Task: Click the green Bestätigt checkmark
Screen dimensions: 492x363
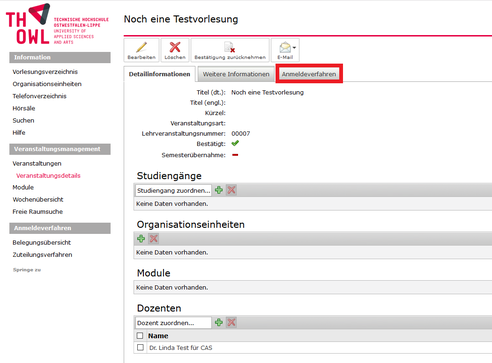Action: (235, 143)
